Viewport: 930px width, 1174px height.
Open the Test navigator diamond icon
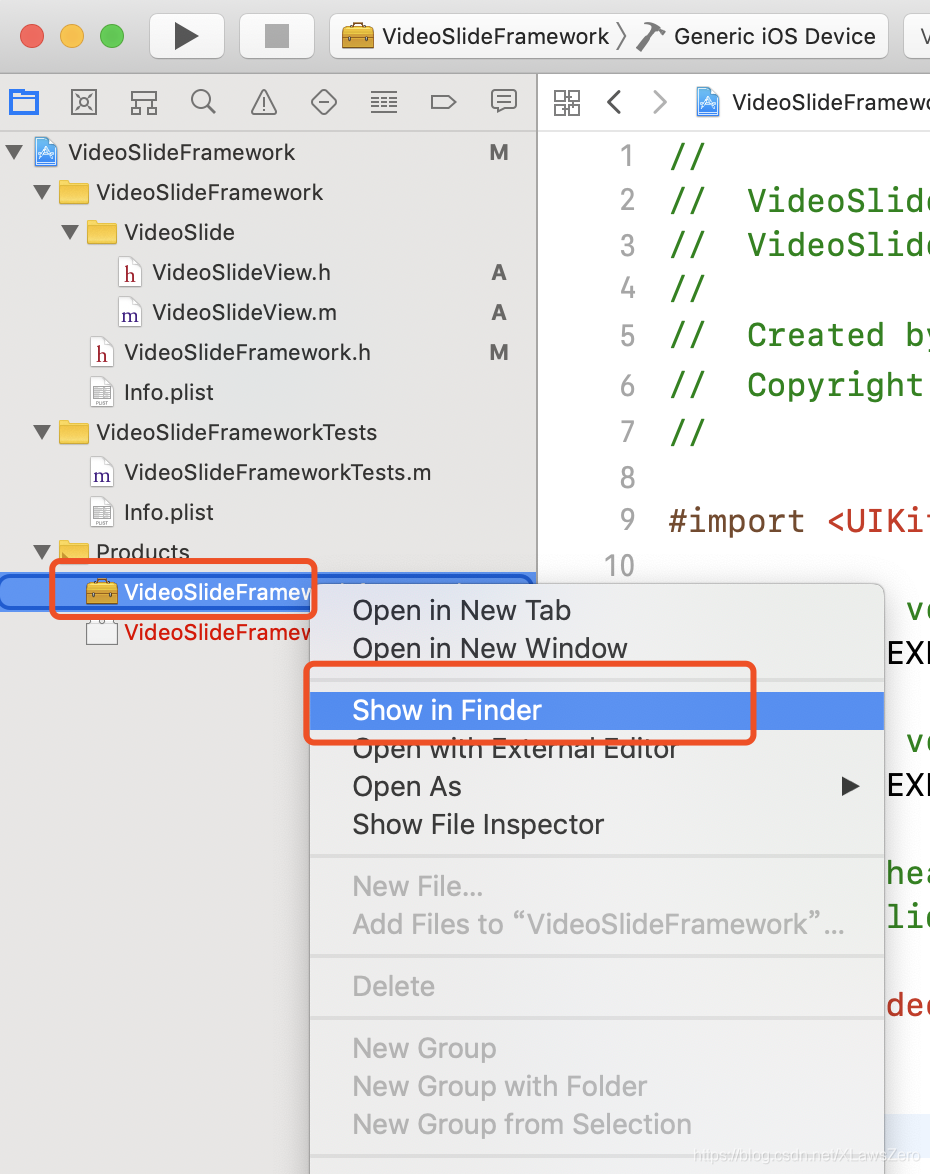[x=323, y=102]
